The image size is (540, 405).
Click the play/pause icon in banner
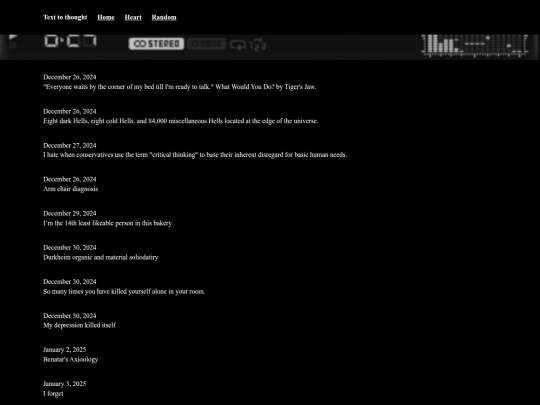[x=13, y=42]
